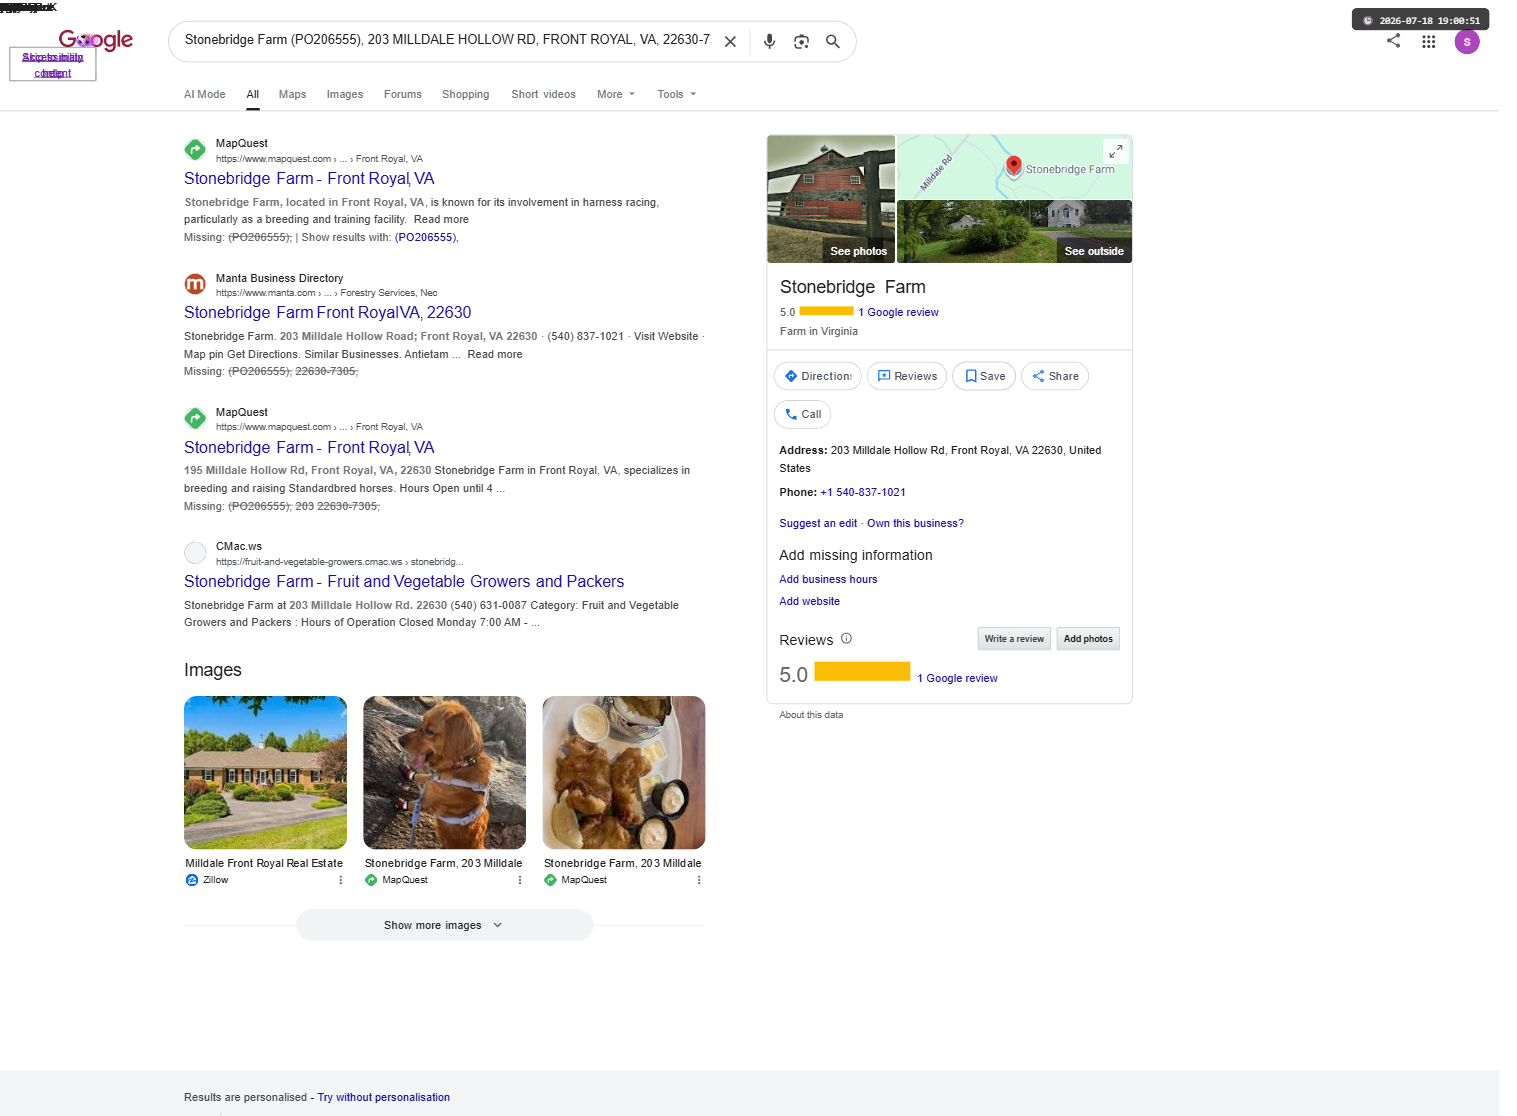Click the Directions button
Viewport: 1517px width, 1116px height.
(817, 377)
